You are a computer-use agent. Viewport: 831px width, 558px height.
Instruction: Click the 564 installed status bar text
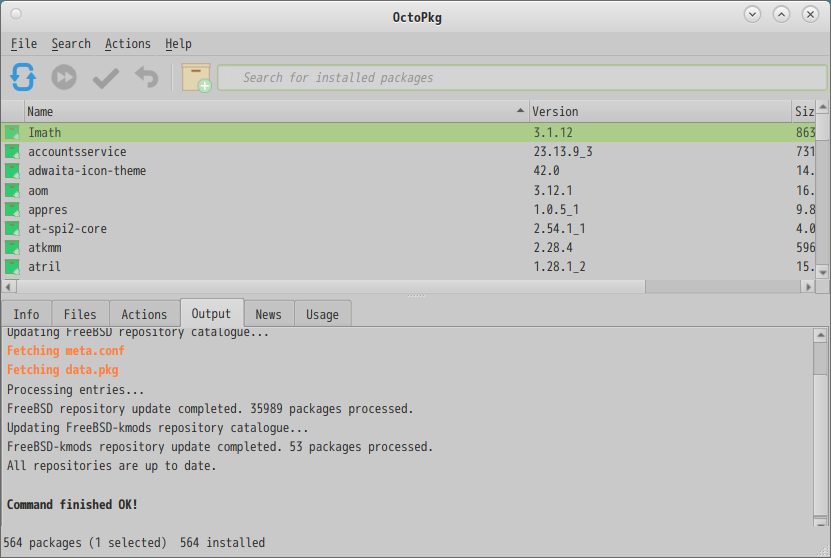222,543
